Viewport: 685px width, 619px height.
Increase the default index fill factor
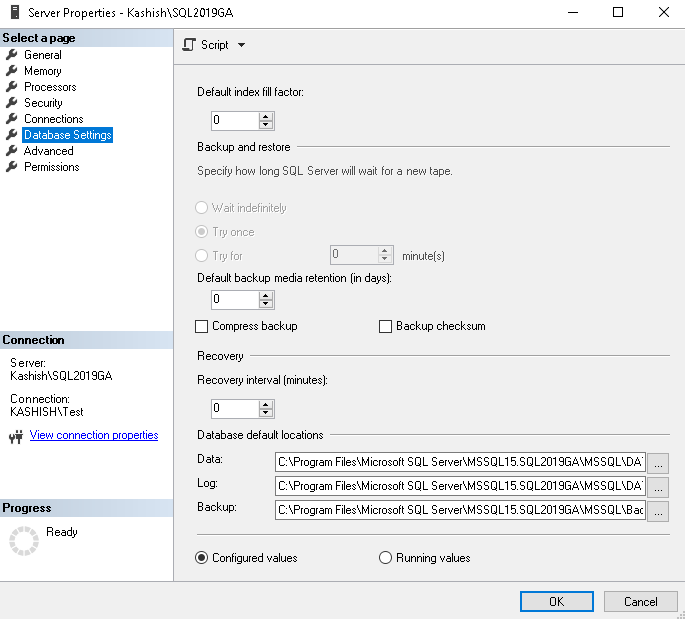click(266, 116)
